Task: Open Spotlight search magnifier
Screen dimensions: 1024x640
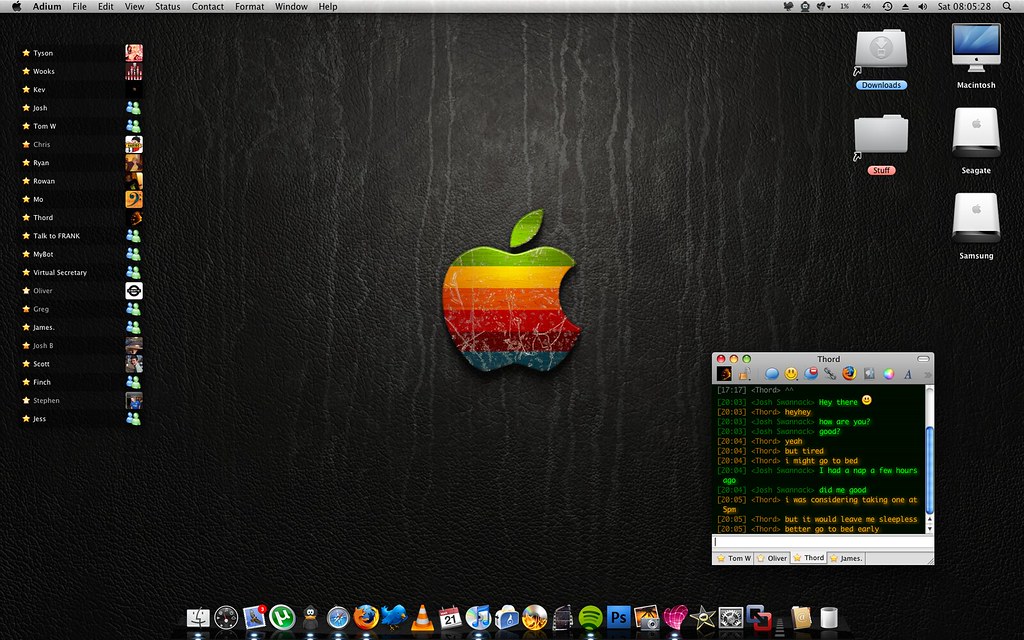Action: pos(1007,7)
